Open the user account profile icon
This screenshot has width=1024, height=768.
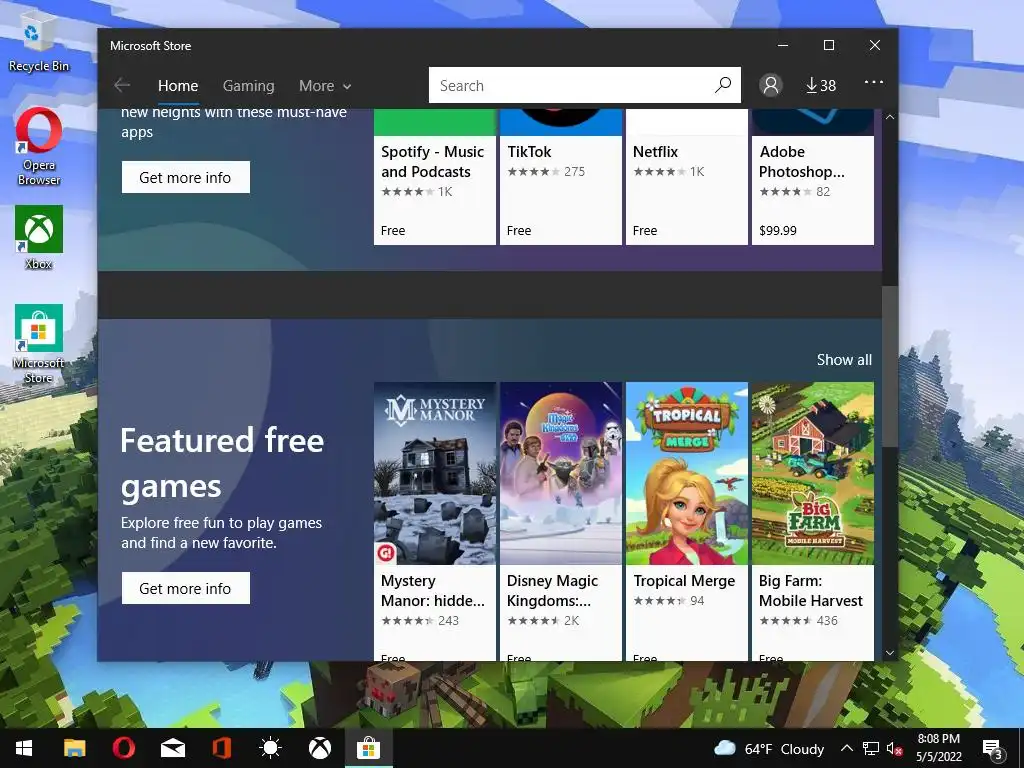click(771, 85)
